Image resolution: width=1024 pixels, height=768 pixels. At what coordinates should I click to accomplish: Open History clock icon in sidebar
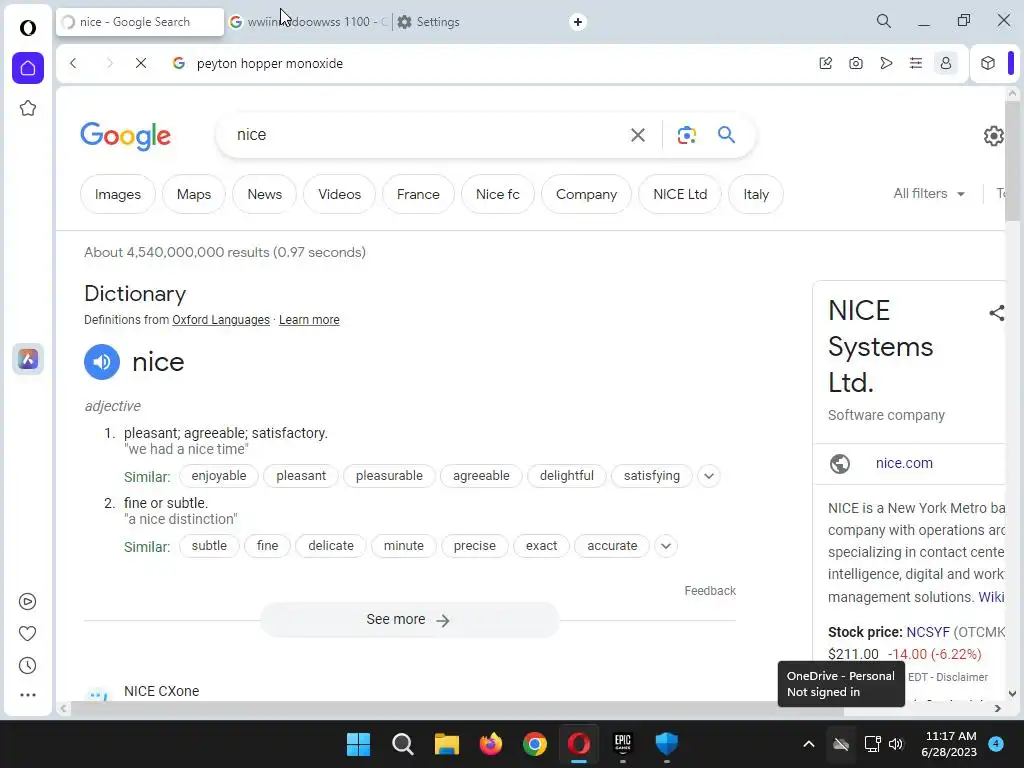27,665
